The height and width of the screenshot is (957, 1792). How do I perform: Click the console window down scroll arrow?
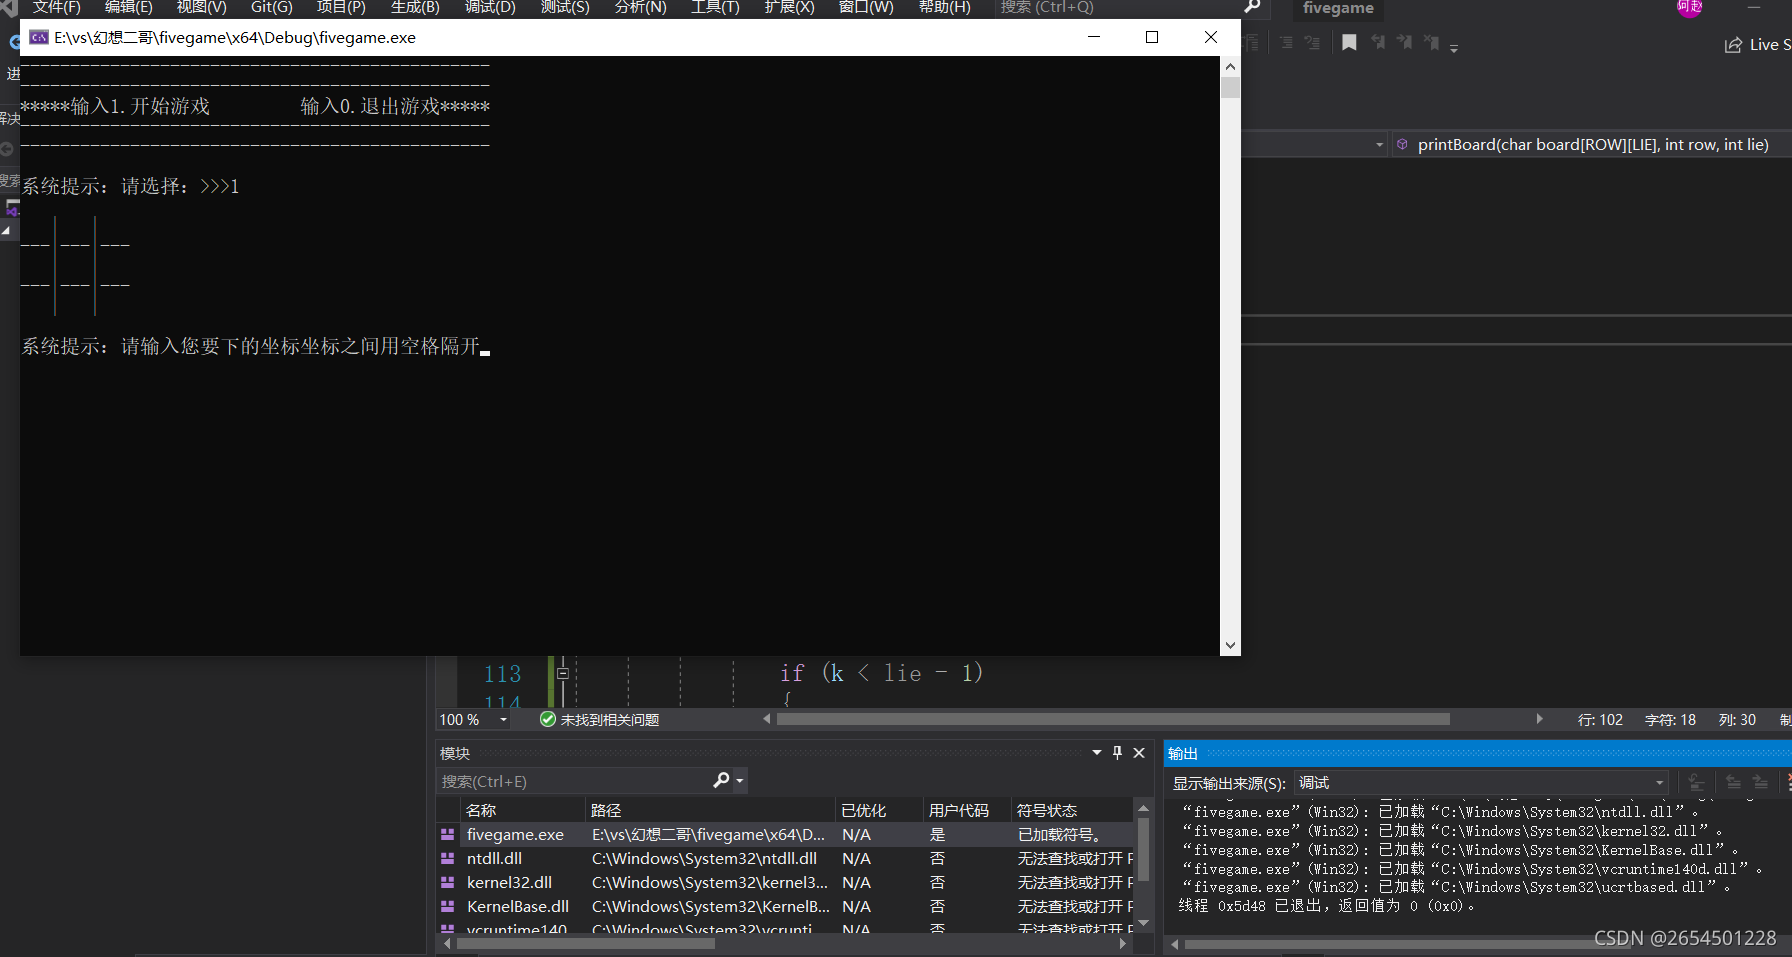(1230, 645)
